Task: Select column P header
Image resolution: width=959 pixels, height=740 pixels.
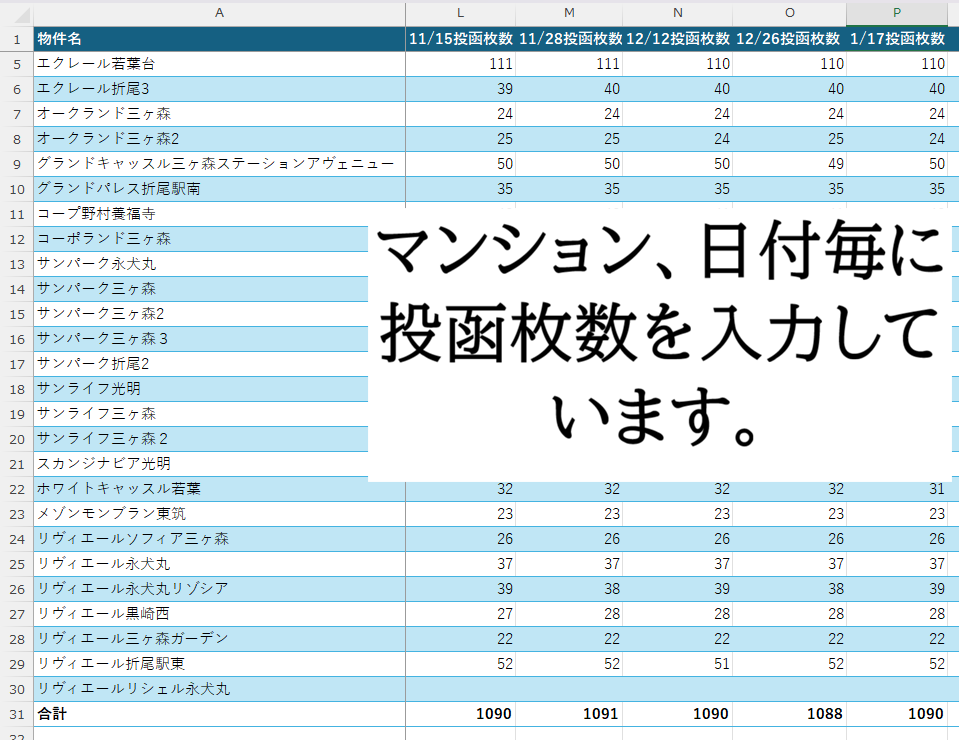Action: (897, 13)
